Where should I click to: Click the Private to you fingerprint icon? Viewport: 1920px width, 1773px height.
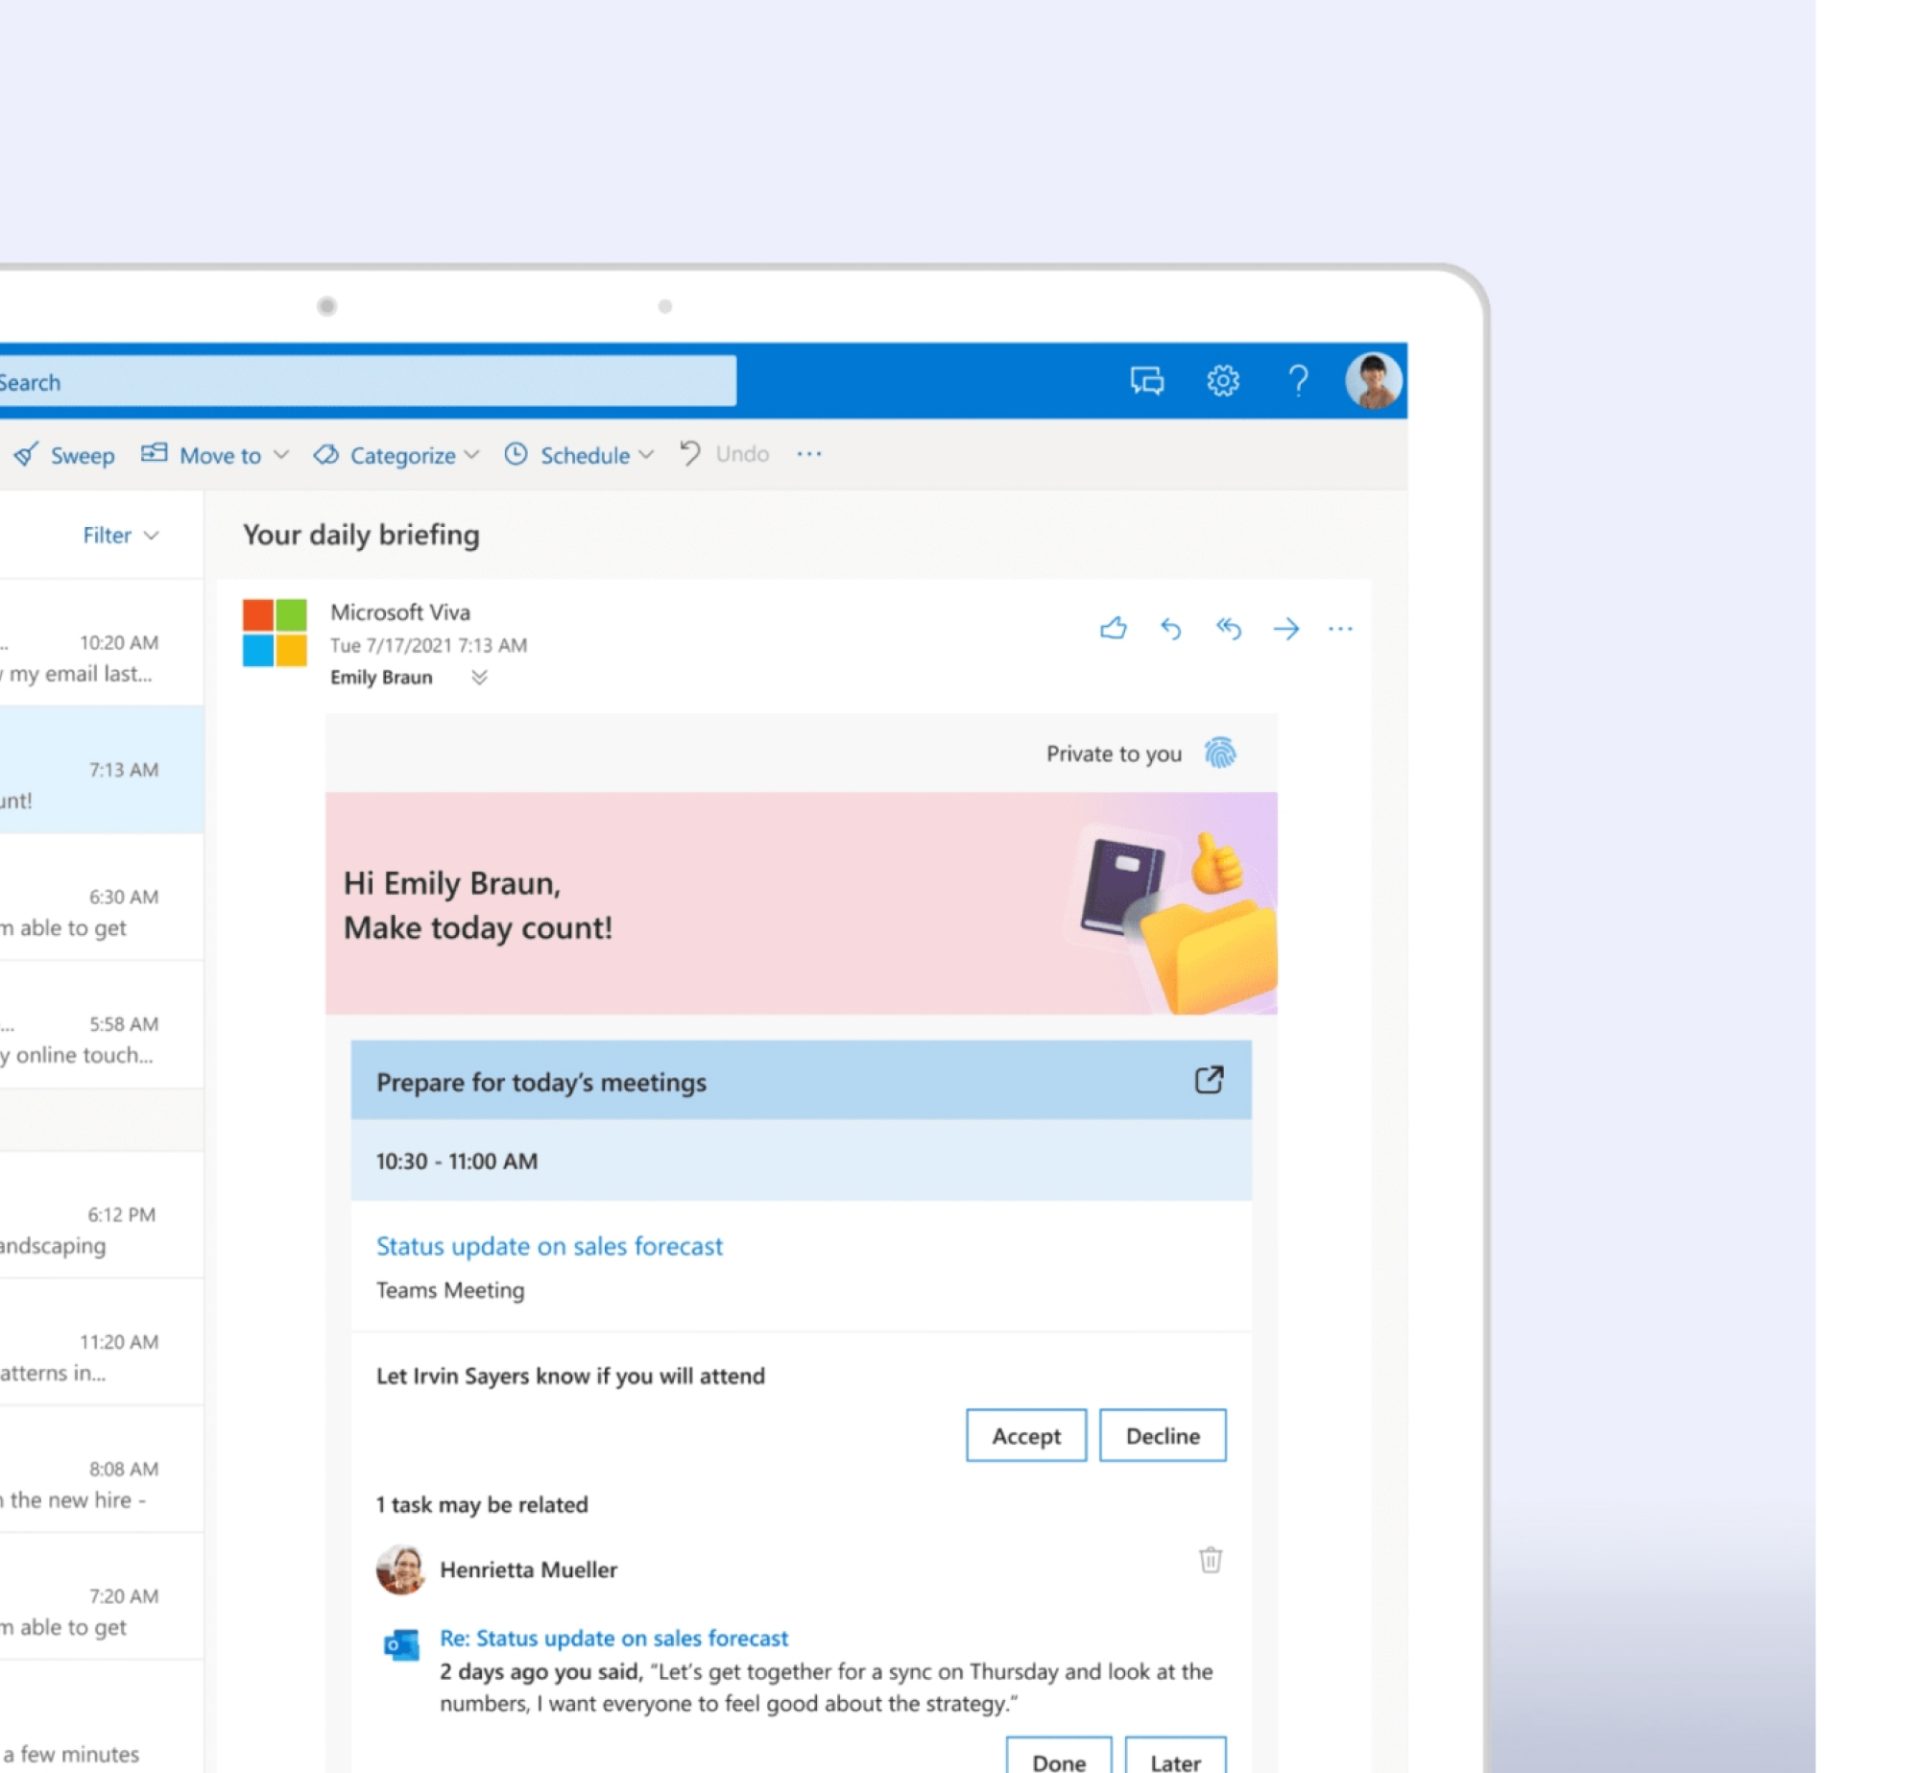1220,752
